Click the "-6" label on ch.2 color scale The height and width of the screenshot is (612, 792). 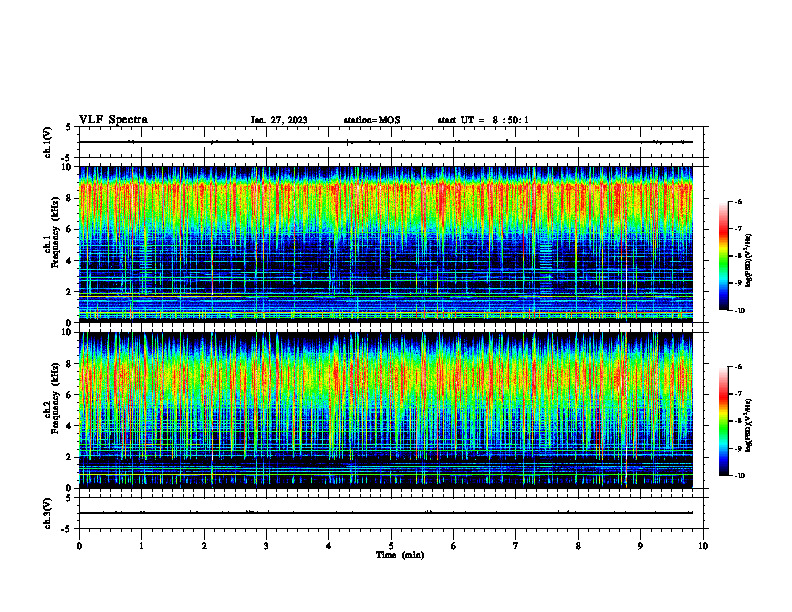point(738,367)
